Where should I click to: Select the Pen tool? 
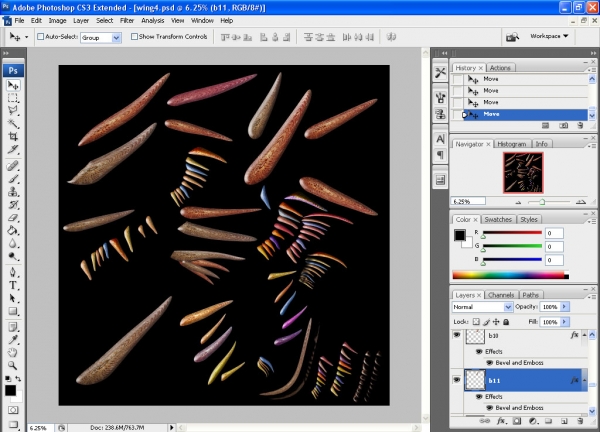tap(13, 272)
